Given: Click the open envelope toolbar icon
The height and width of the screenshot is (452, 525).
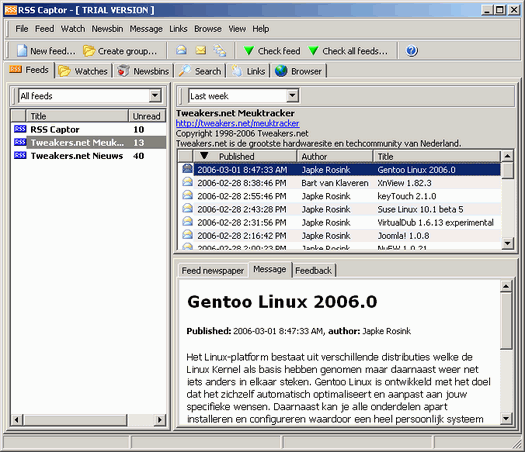Looking at the screenshot, I should click(x=181, y=51).
